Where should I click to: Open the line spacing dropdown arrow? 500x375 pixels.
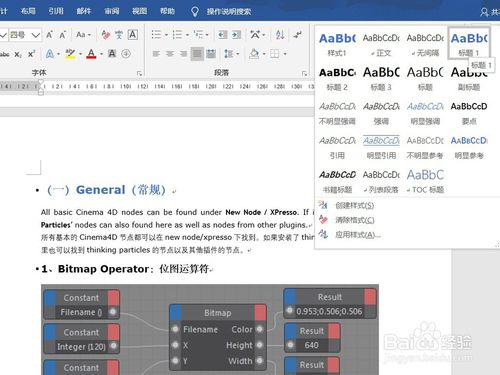(x=238, y=54)
